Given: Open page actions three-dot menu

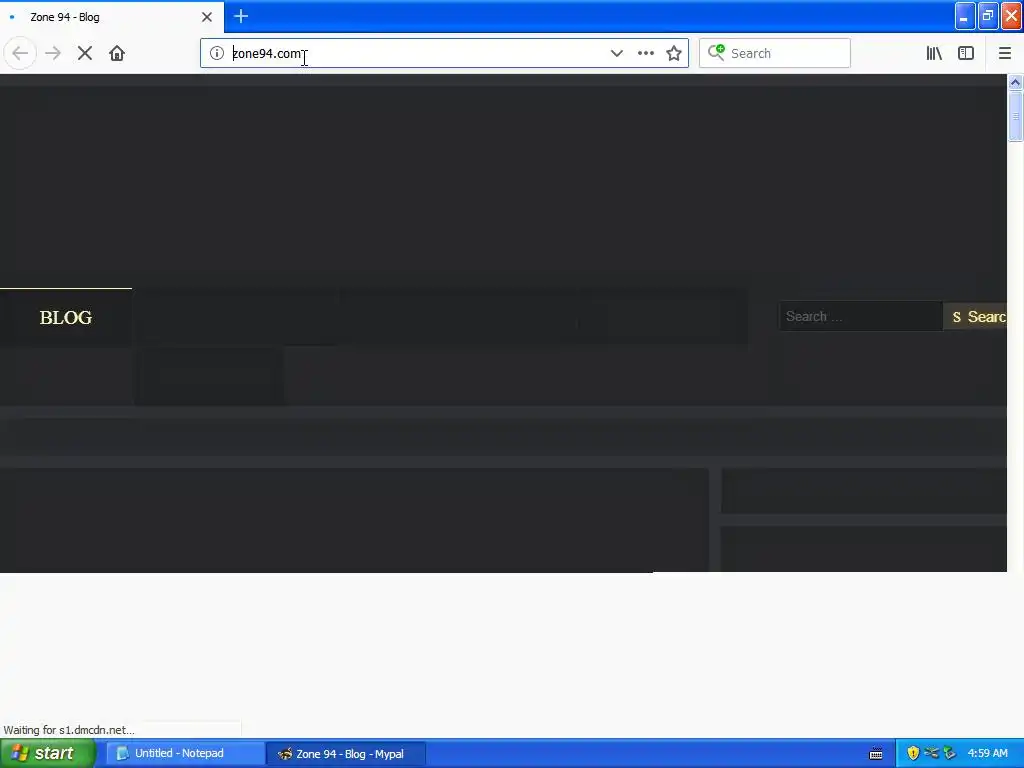Looking at the screenshot, I should [x=645, y=53].
